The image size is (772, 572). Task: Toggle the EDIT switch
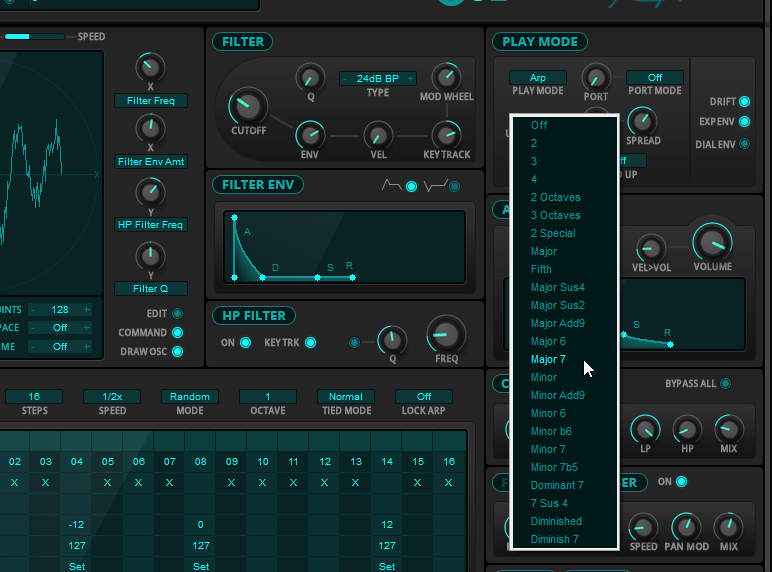tap(177, 313)
